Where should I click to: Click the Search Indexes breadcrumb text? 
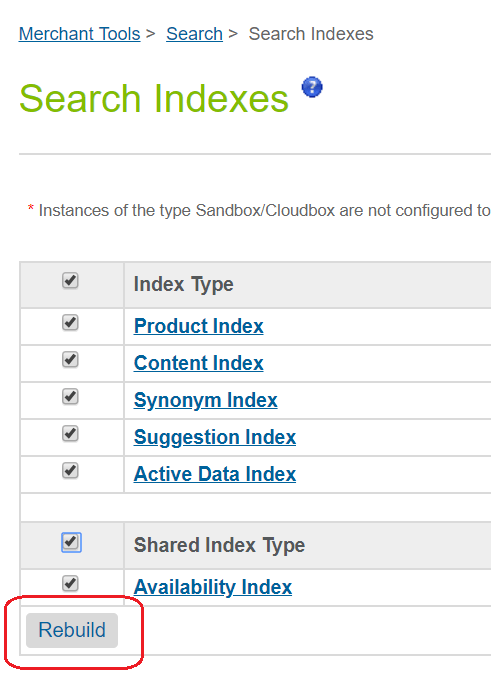pyautogui.click(x=311, y=33)
